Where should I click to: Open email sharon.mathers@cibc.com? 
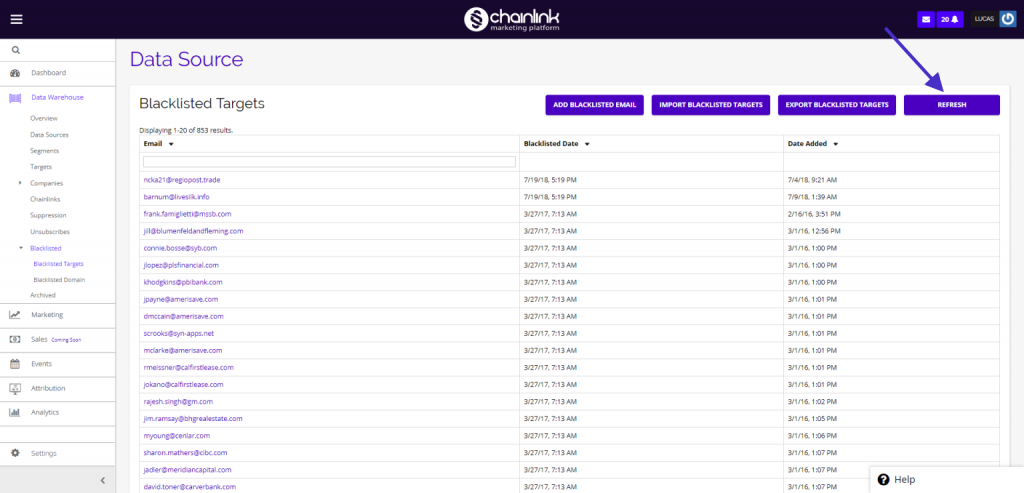184,453
